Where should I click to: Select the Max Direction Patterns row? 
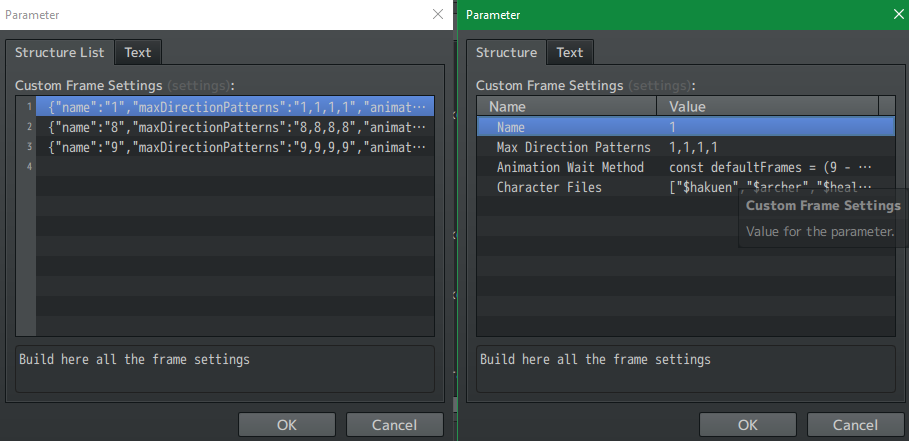click(x=685, y=147)
